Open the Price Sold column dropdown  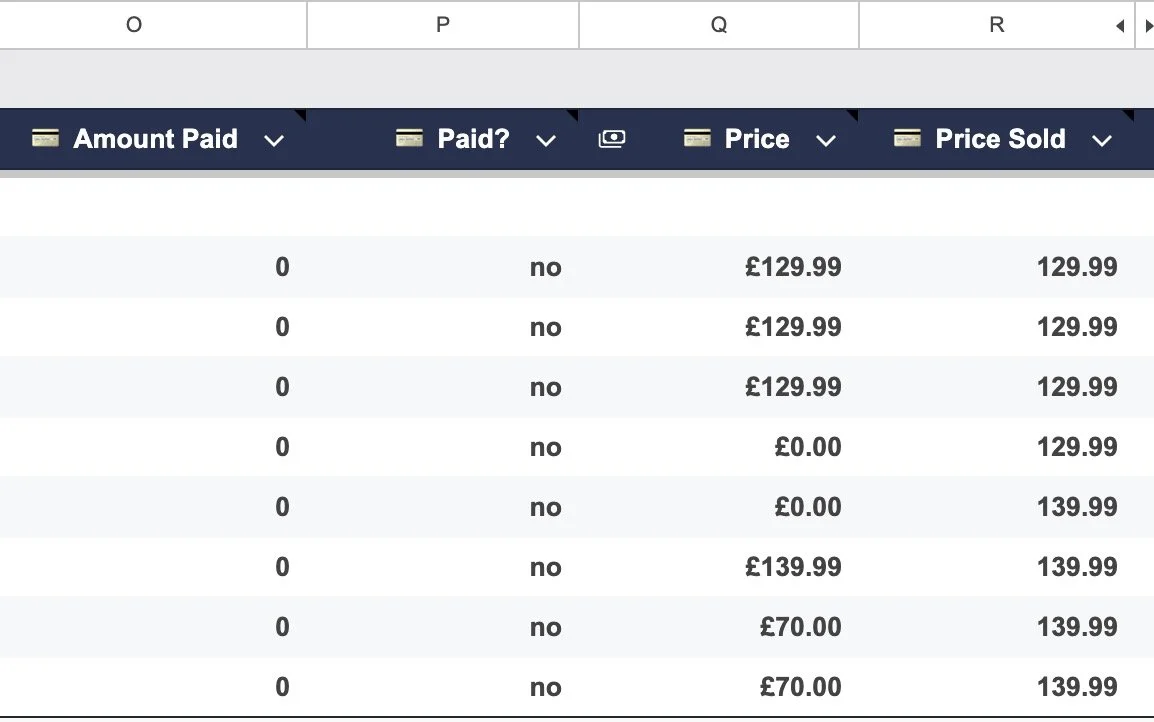click(1102, 140)
